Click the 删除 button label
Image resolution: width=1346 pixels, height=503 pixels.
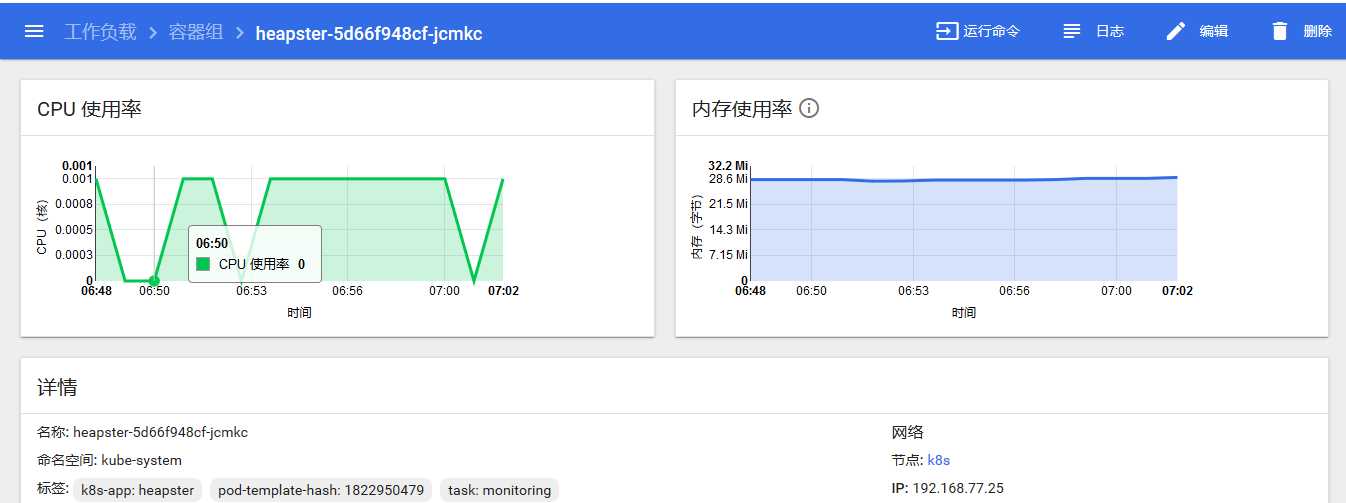pyautogui.click(x=1318, y=31)
